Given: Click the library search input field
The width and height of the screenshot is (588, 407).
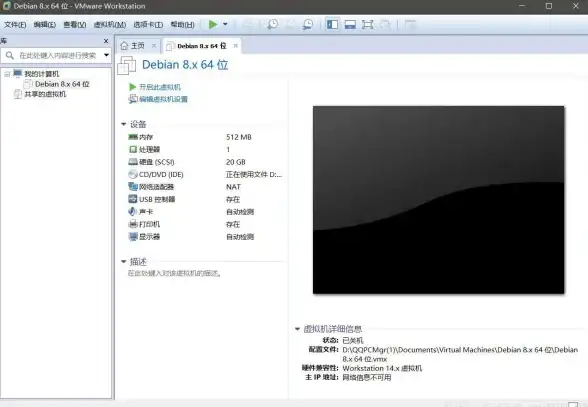Looking at the screenshot, I should click(58, 56).
